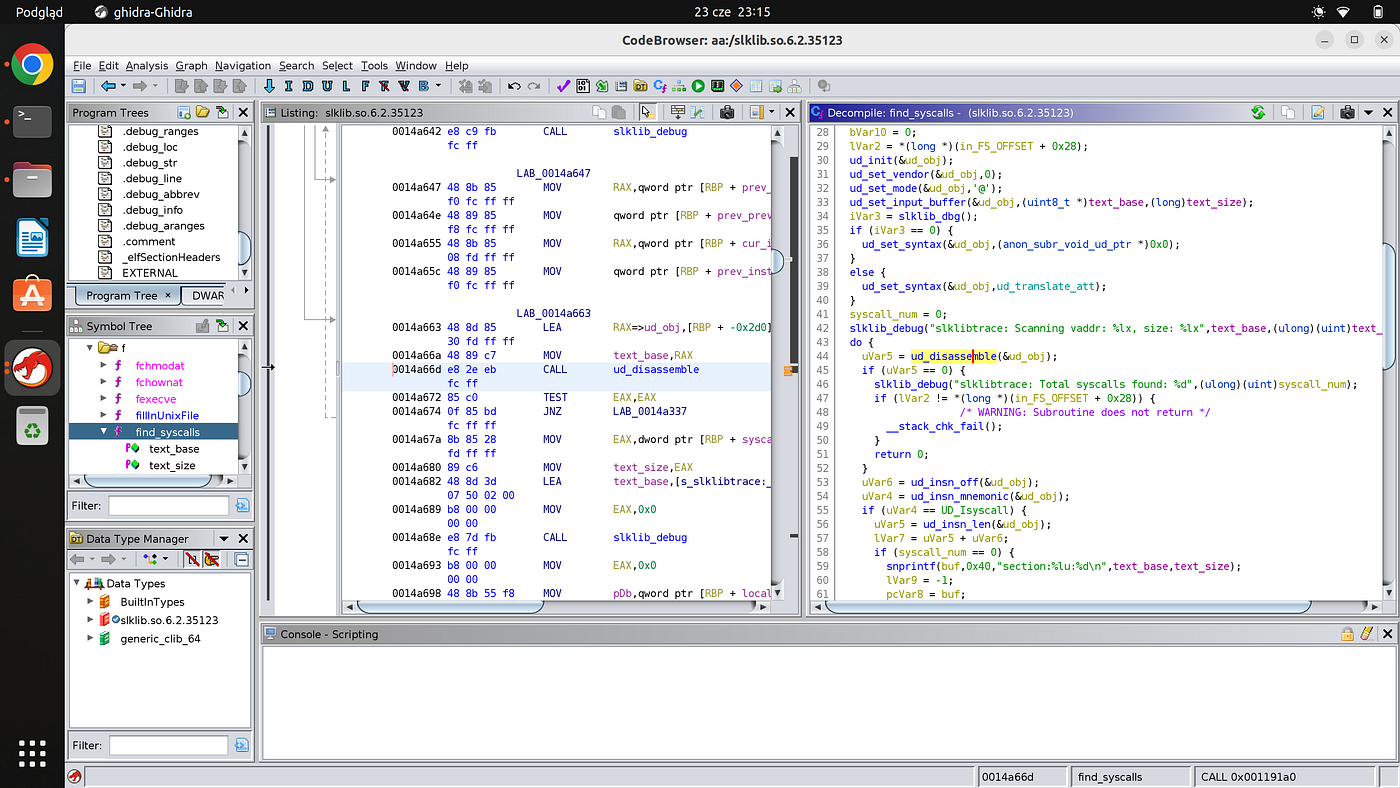The width and height of the screenshot is (1400, 788).
Task: Re-decompile using green refresh icon
Action: coord(1258,113)
